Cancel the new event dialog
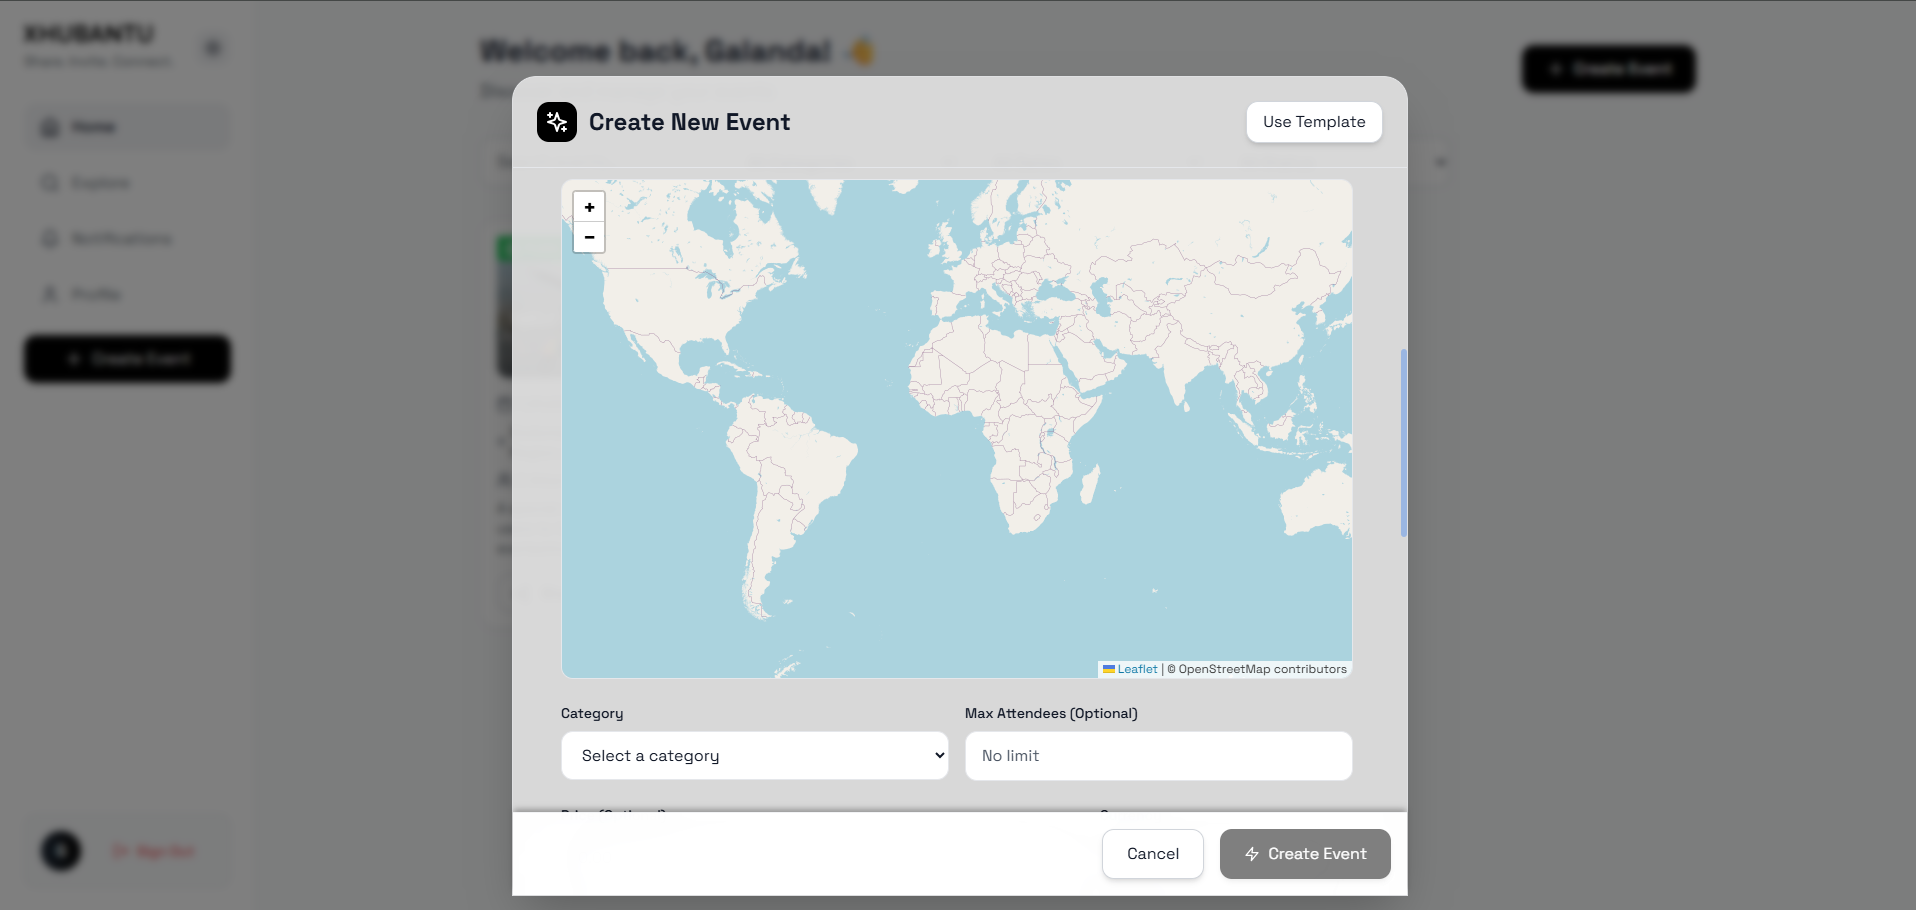 (x=1153, y=854)
